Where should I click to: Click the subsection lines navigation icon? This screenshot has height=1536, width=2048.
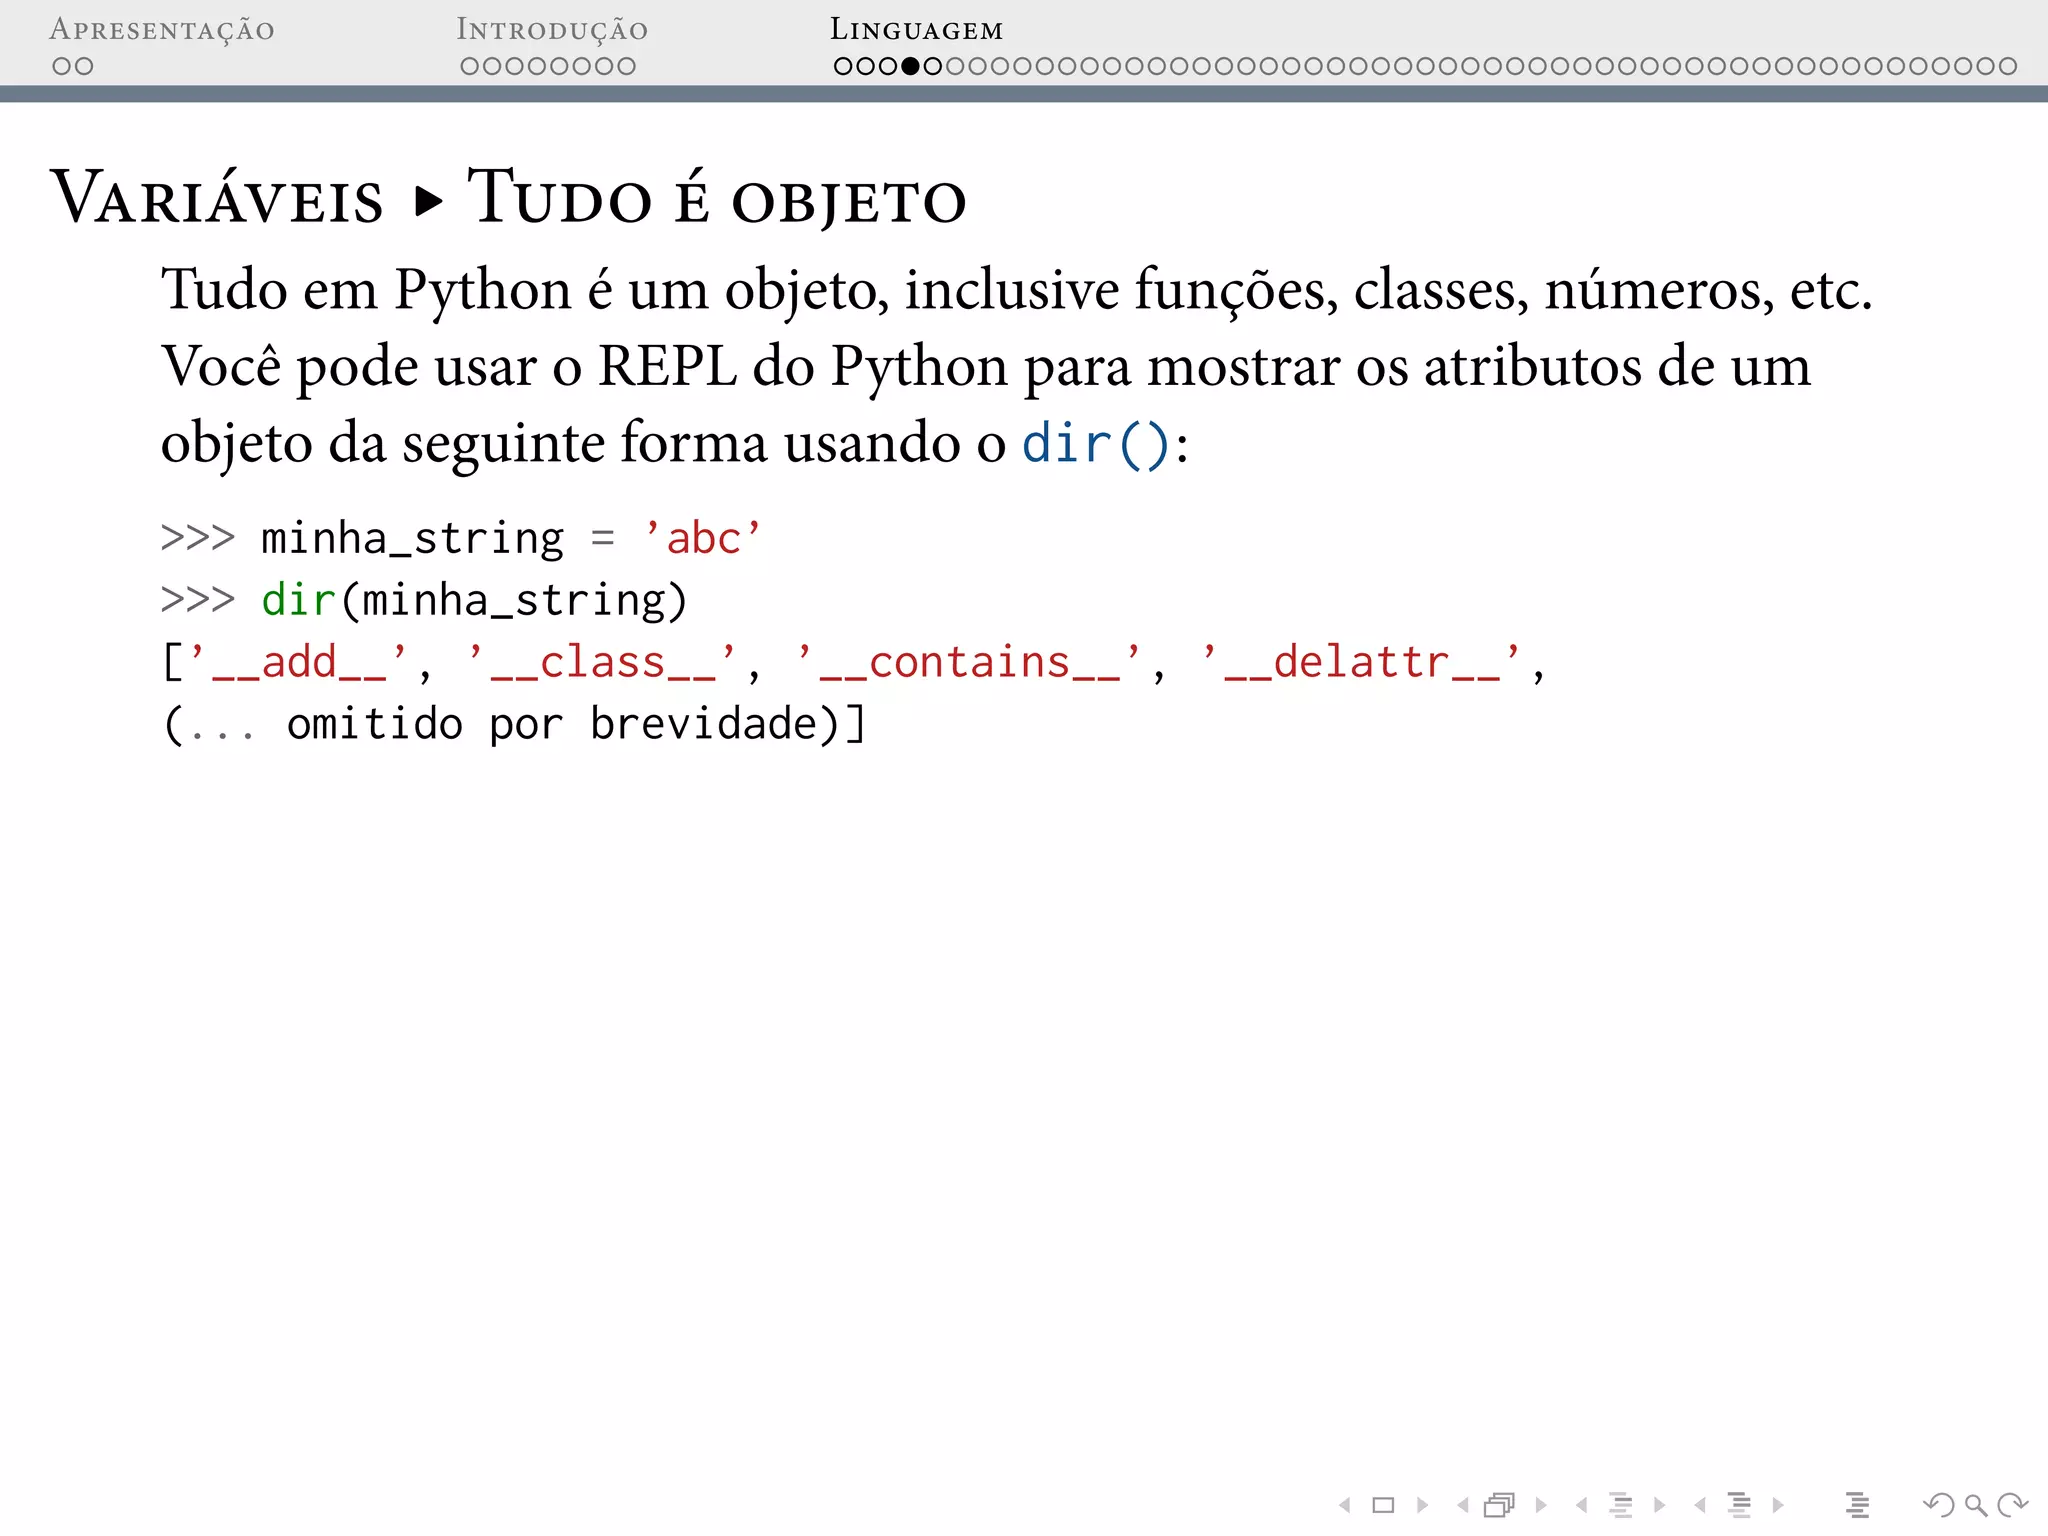pyautogui.click(x=1621, y=1505)
